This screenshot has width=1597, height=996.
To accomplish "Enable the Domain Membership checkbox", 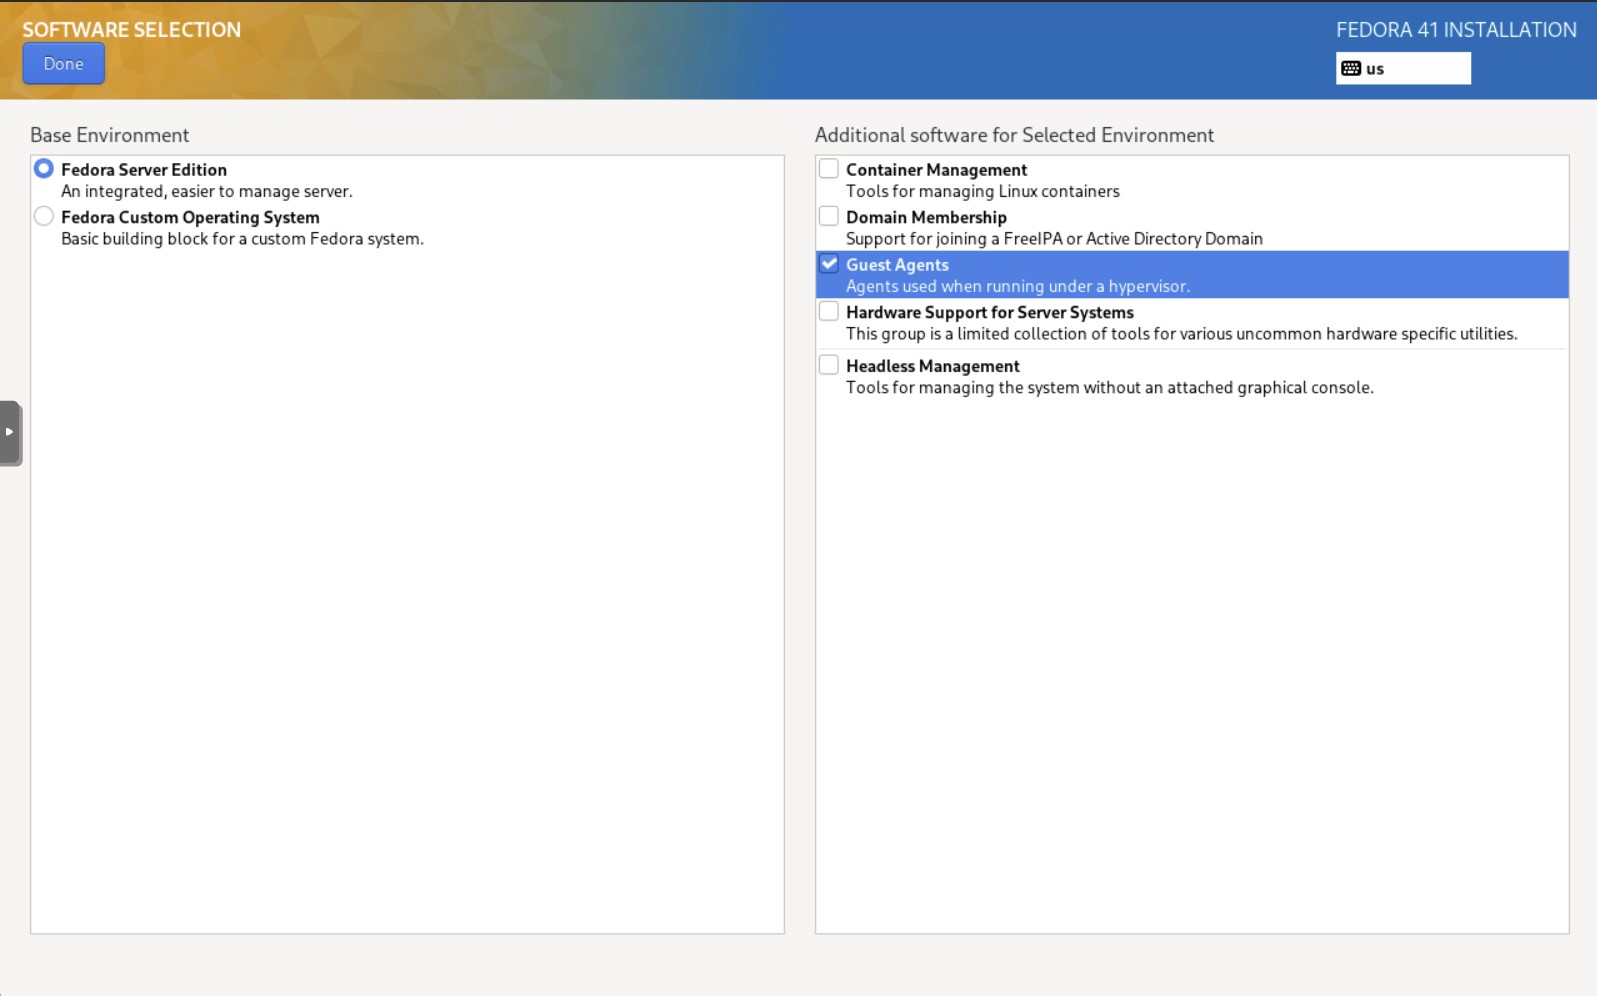I will point(829,216).
